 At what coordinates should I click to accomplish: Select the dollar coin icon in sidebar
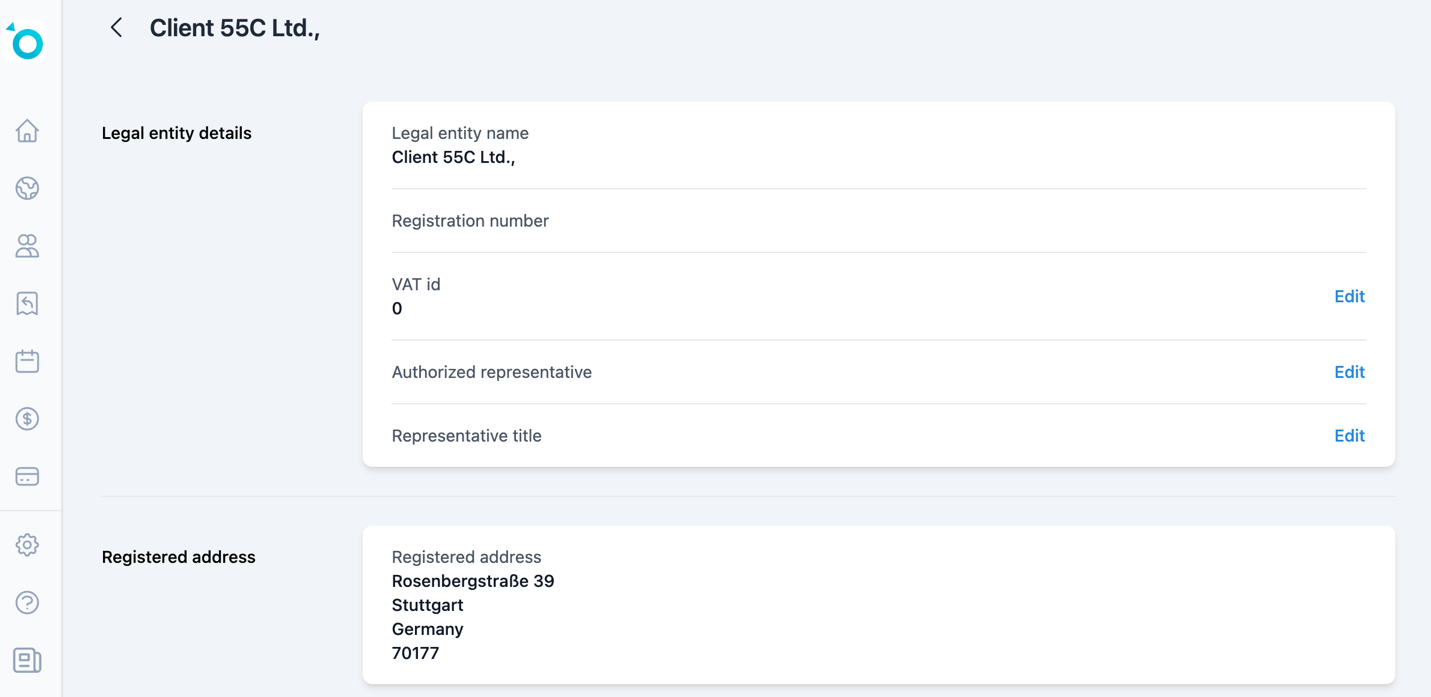coord(27,419)
